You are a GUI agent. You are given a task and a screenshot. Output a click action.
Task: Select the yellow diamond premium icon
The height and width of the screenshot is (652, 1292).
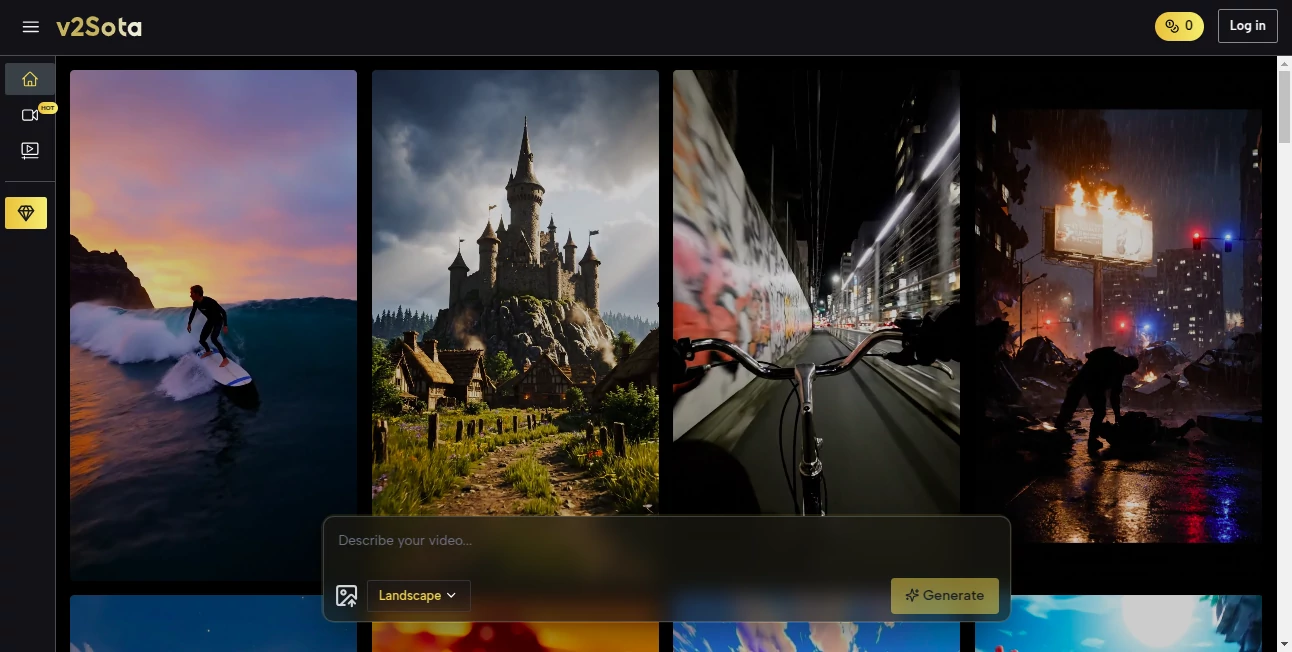pos(26,212)
